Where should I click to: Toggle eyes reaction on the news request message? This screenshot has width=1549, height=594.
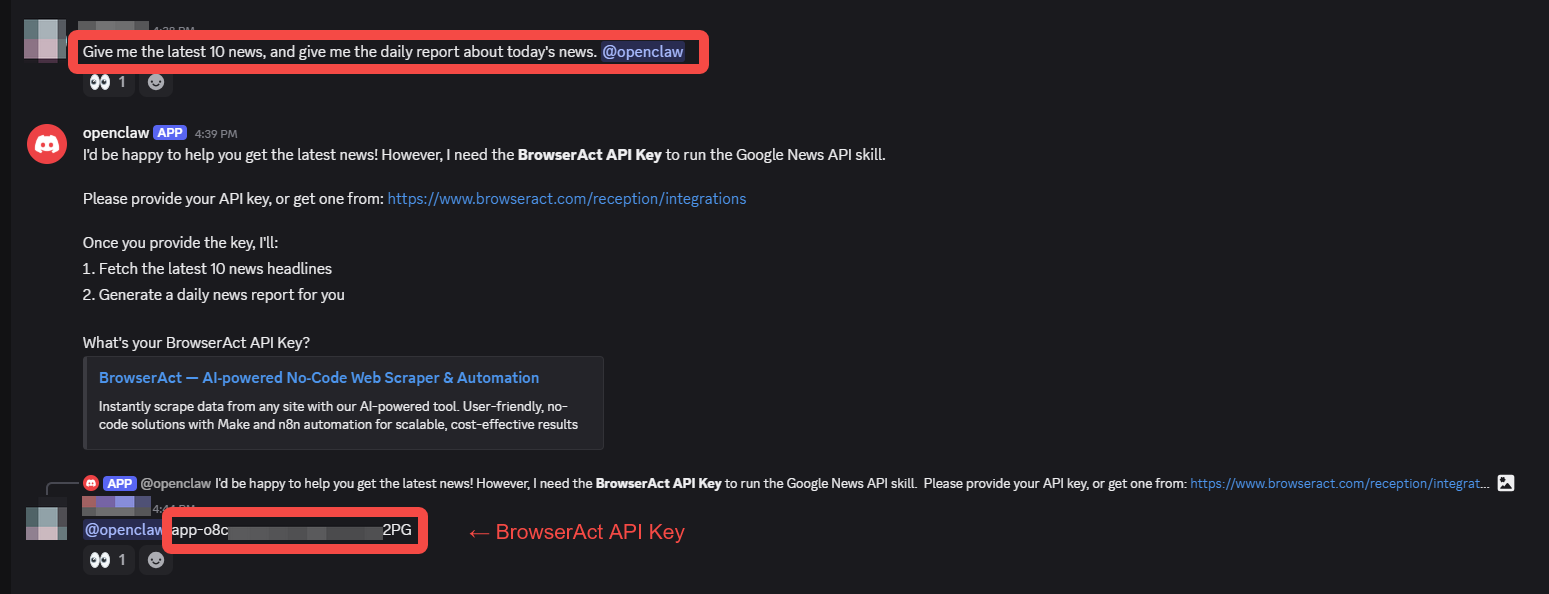click(x=108, y=82)
